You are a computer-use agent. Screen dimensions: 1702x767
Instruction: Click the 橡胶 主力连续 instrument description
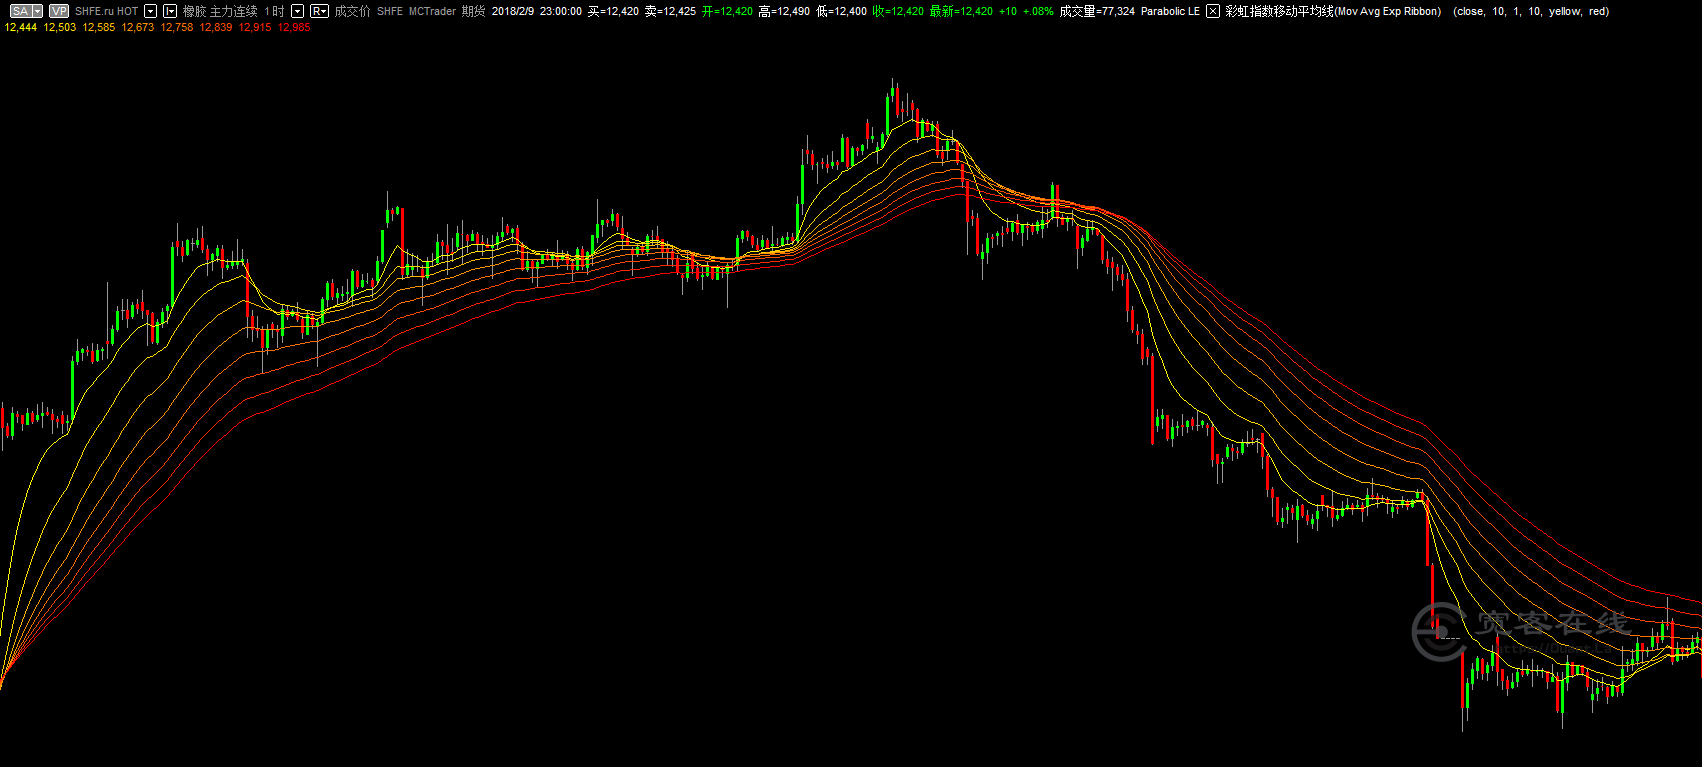(220, 11)
